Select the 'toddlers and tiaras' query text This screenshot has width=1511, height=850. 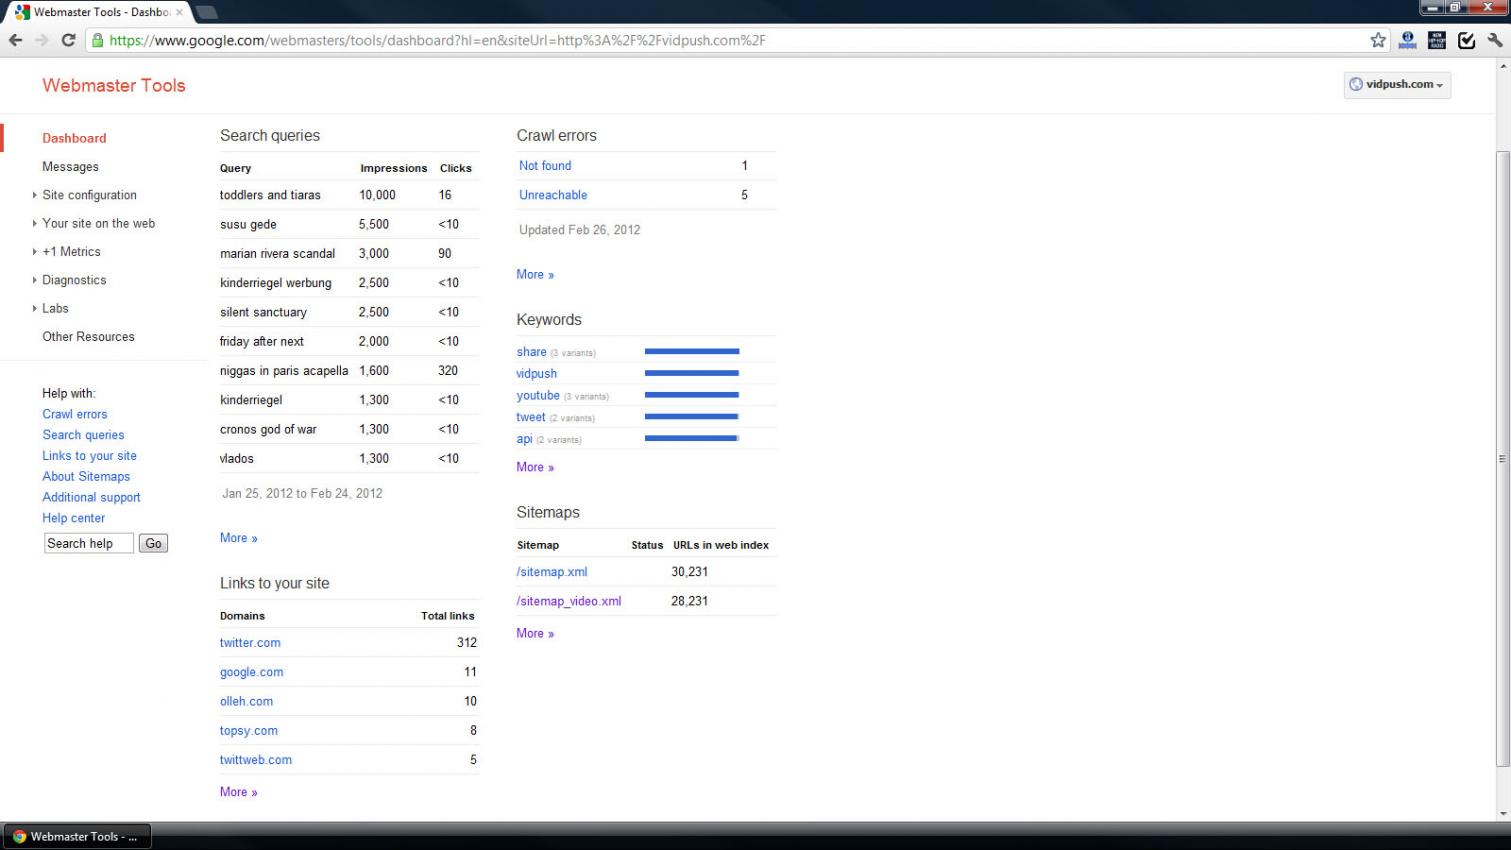pos(270,195)
